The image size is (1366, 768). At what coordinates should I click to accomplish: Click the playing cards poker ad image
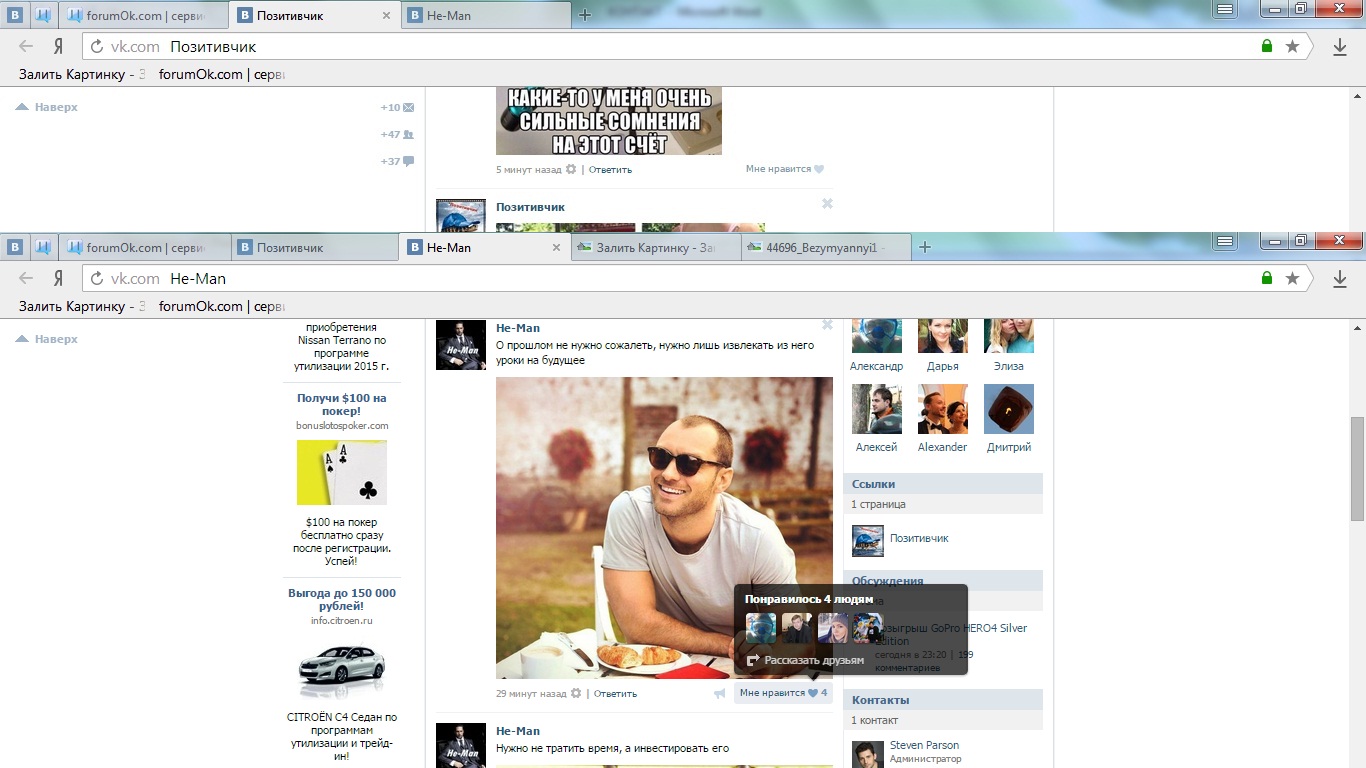[342, 473]
